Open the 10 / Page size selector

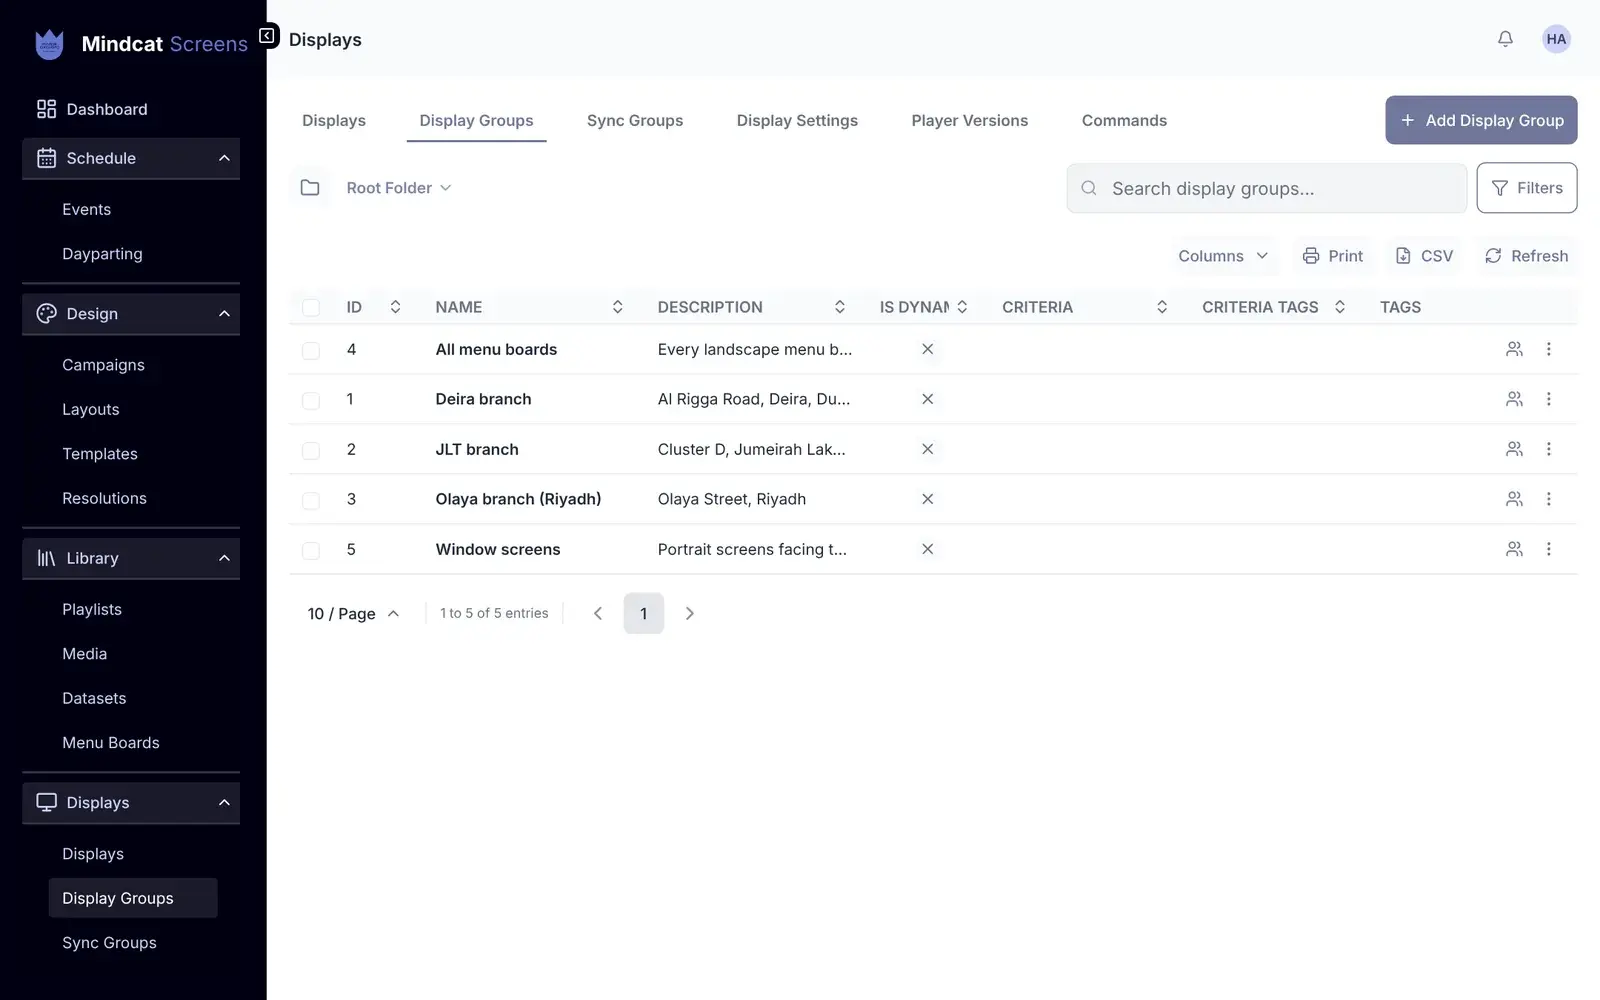pos(354,613)
